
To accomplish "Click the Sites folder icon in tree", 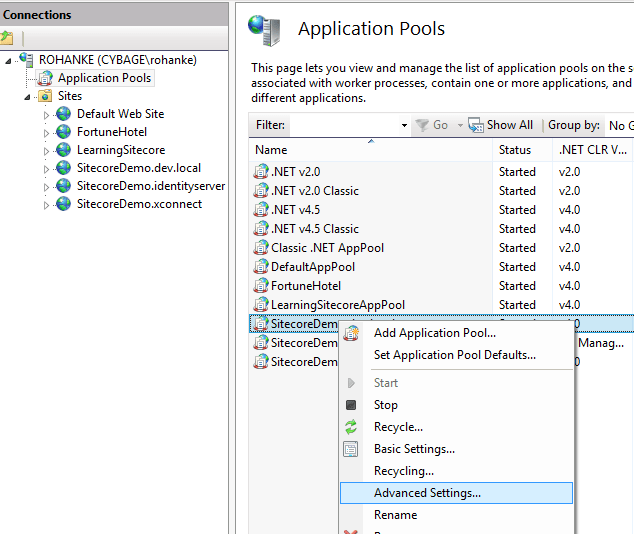I will pos(44,96).
